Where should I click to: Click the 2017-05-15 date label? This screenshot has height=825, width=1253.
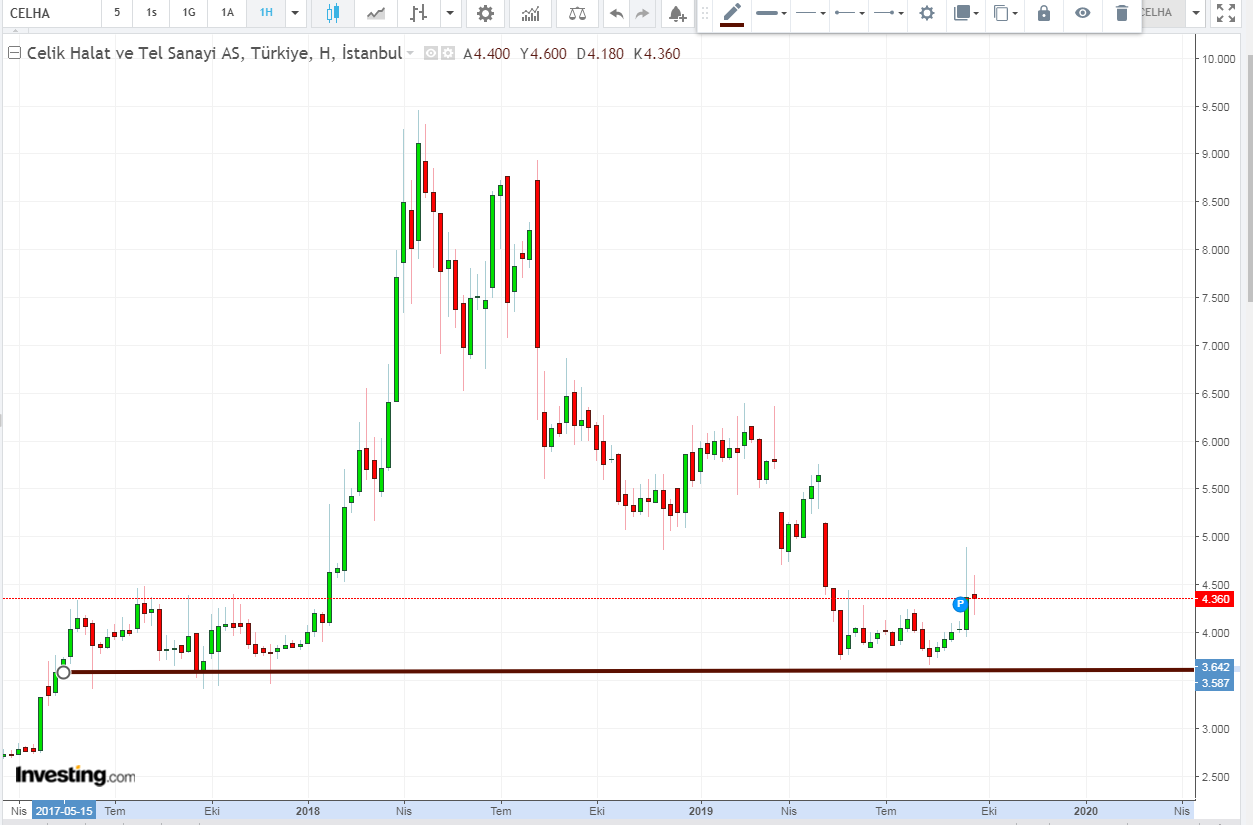click(x=64, y=810)
